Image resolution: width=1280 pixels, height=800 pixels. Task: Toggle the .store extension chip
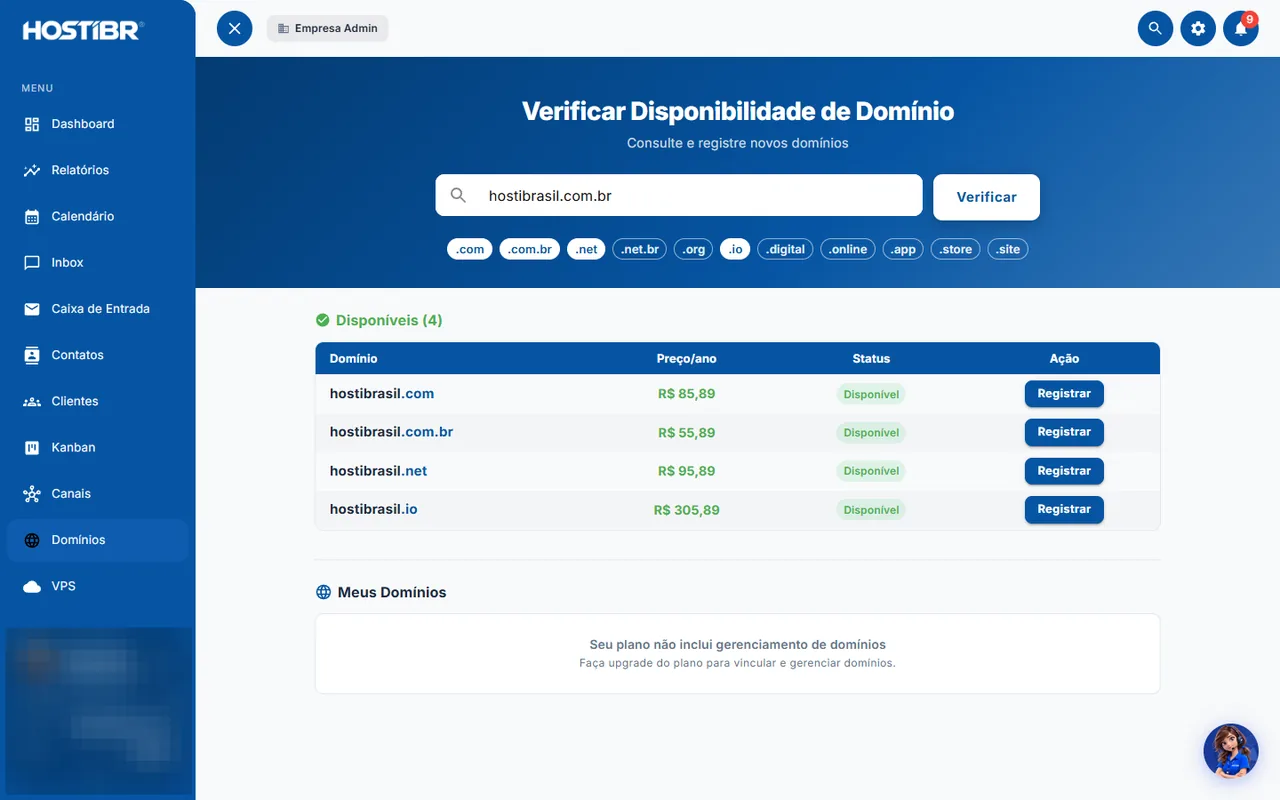pyautogui.click(x=956, y=249)
